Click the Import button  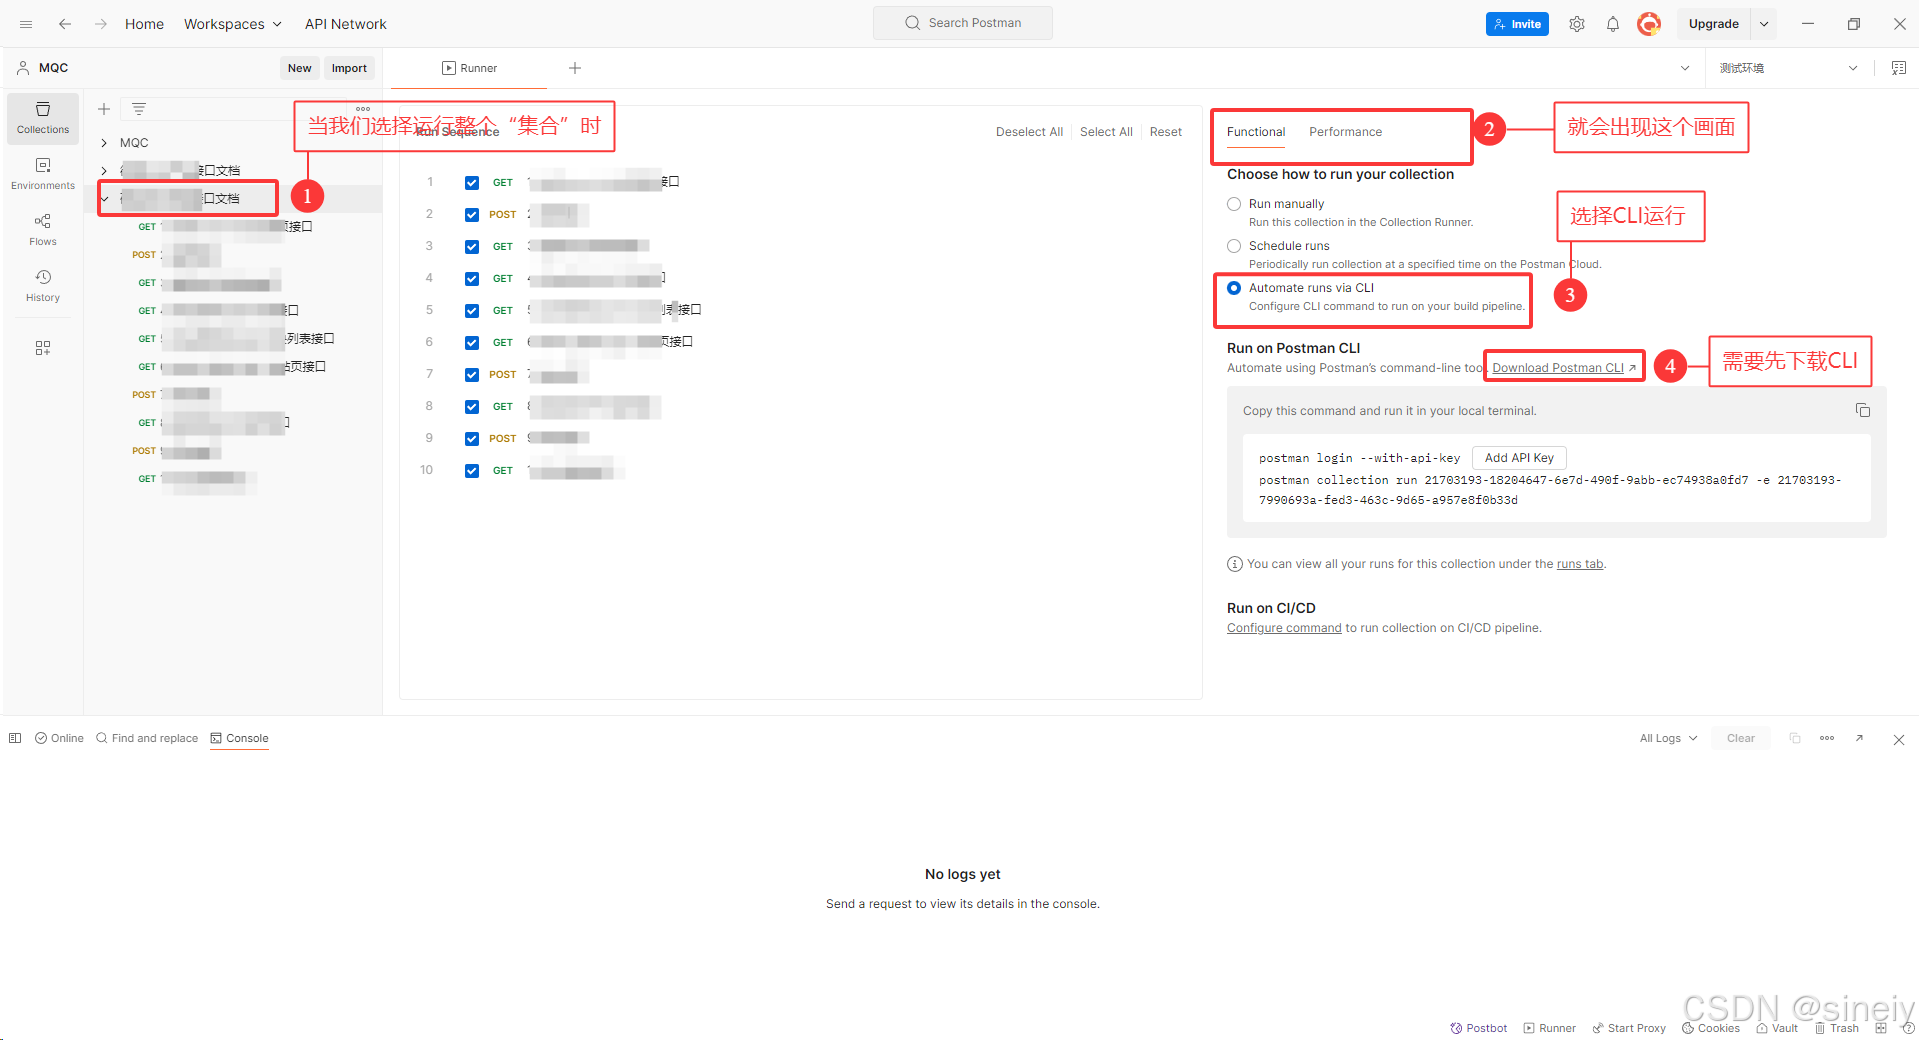click(x=349, y=68)
